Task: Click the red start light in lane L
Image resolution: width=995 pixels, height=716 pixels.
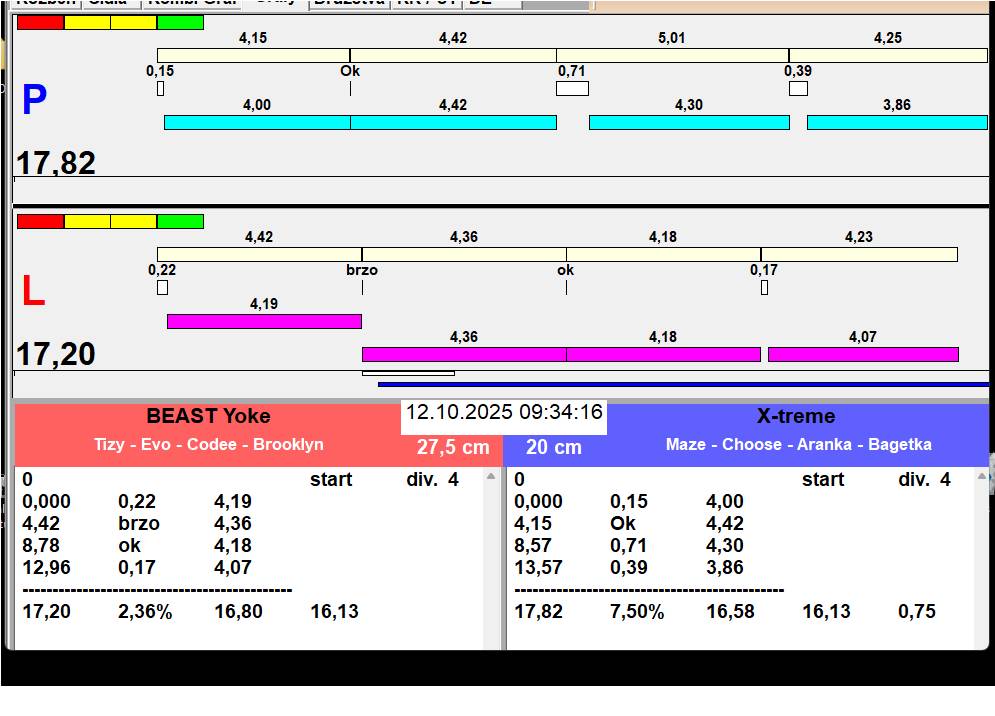Action: (40, 221)
